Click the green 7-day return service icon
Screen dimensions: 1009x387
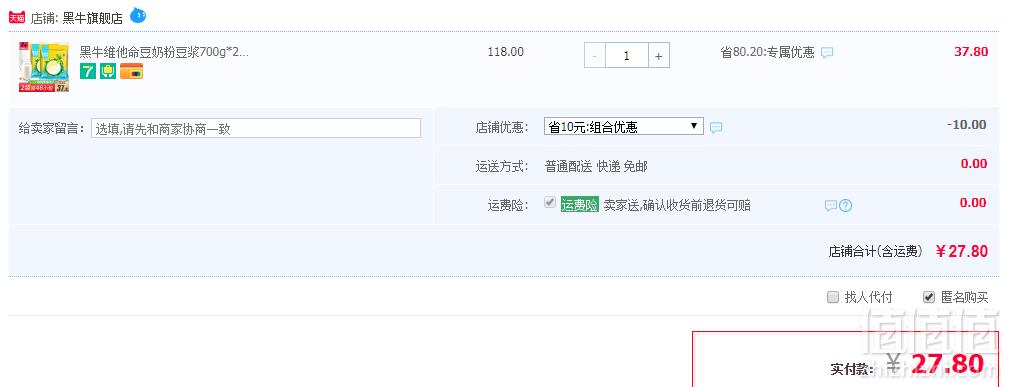(x=88, y=71)
